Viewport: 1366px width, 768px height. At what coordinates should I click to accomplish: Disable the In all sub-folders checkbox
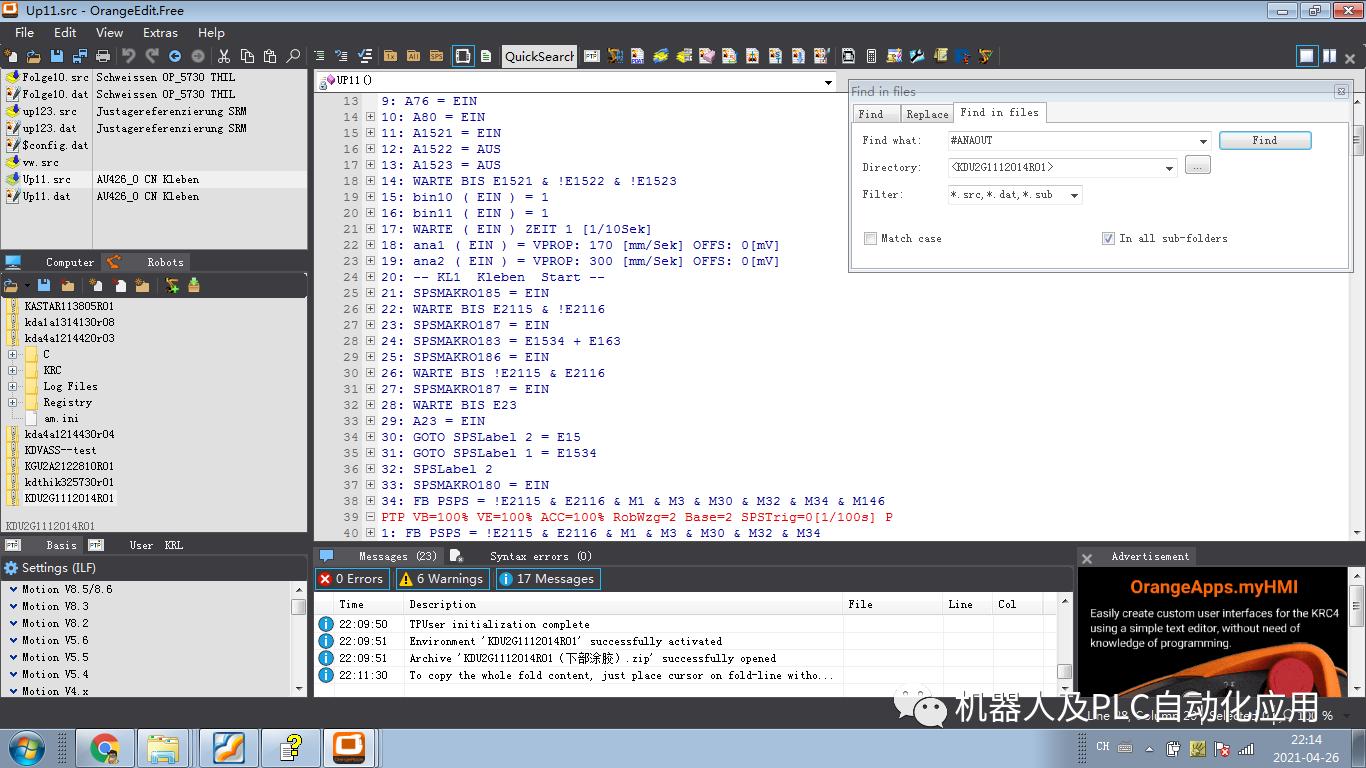1108,238
